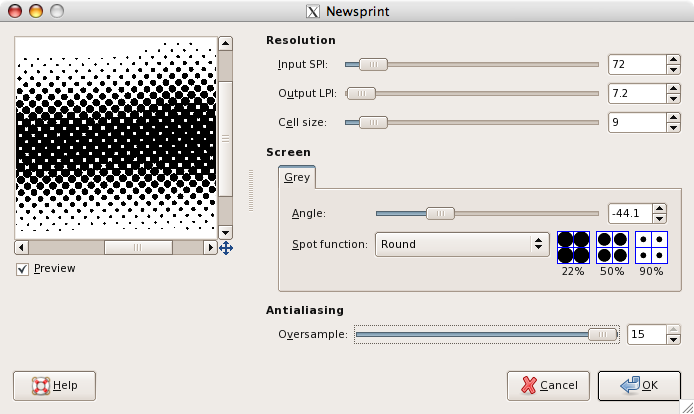Decrease Input SPI with down arrow
694x414 pixels.
tap(673, 70)
